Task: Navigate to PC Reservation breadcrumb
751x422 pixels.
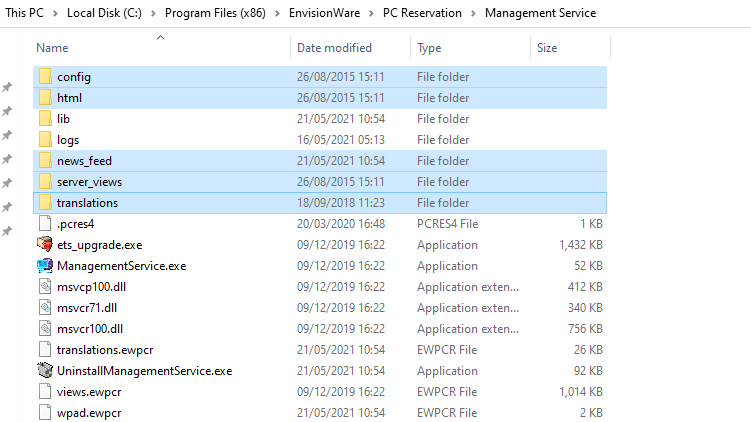Action: (x=422, y=13)
